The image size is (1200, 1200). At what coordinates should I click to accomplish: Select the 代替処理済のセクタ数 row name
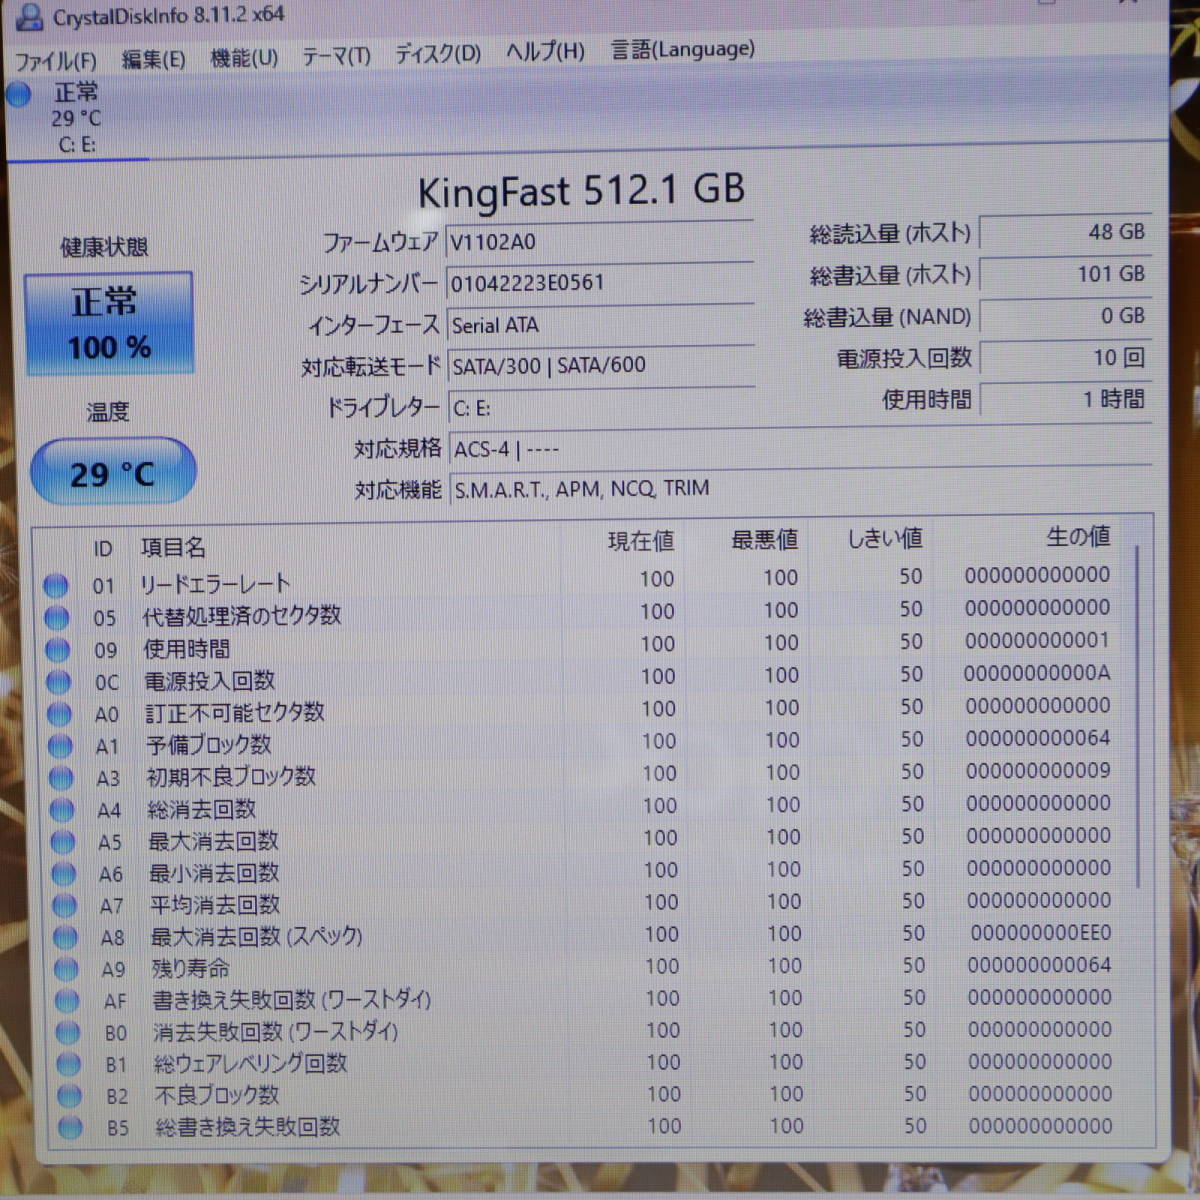[241, 616]
